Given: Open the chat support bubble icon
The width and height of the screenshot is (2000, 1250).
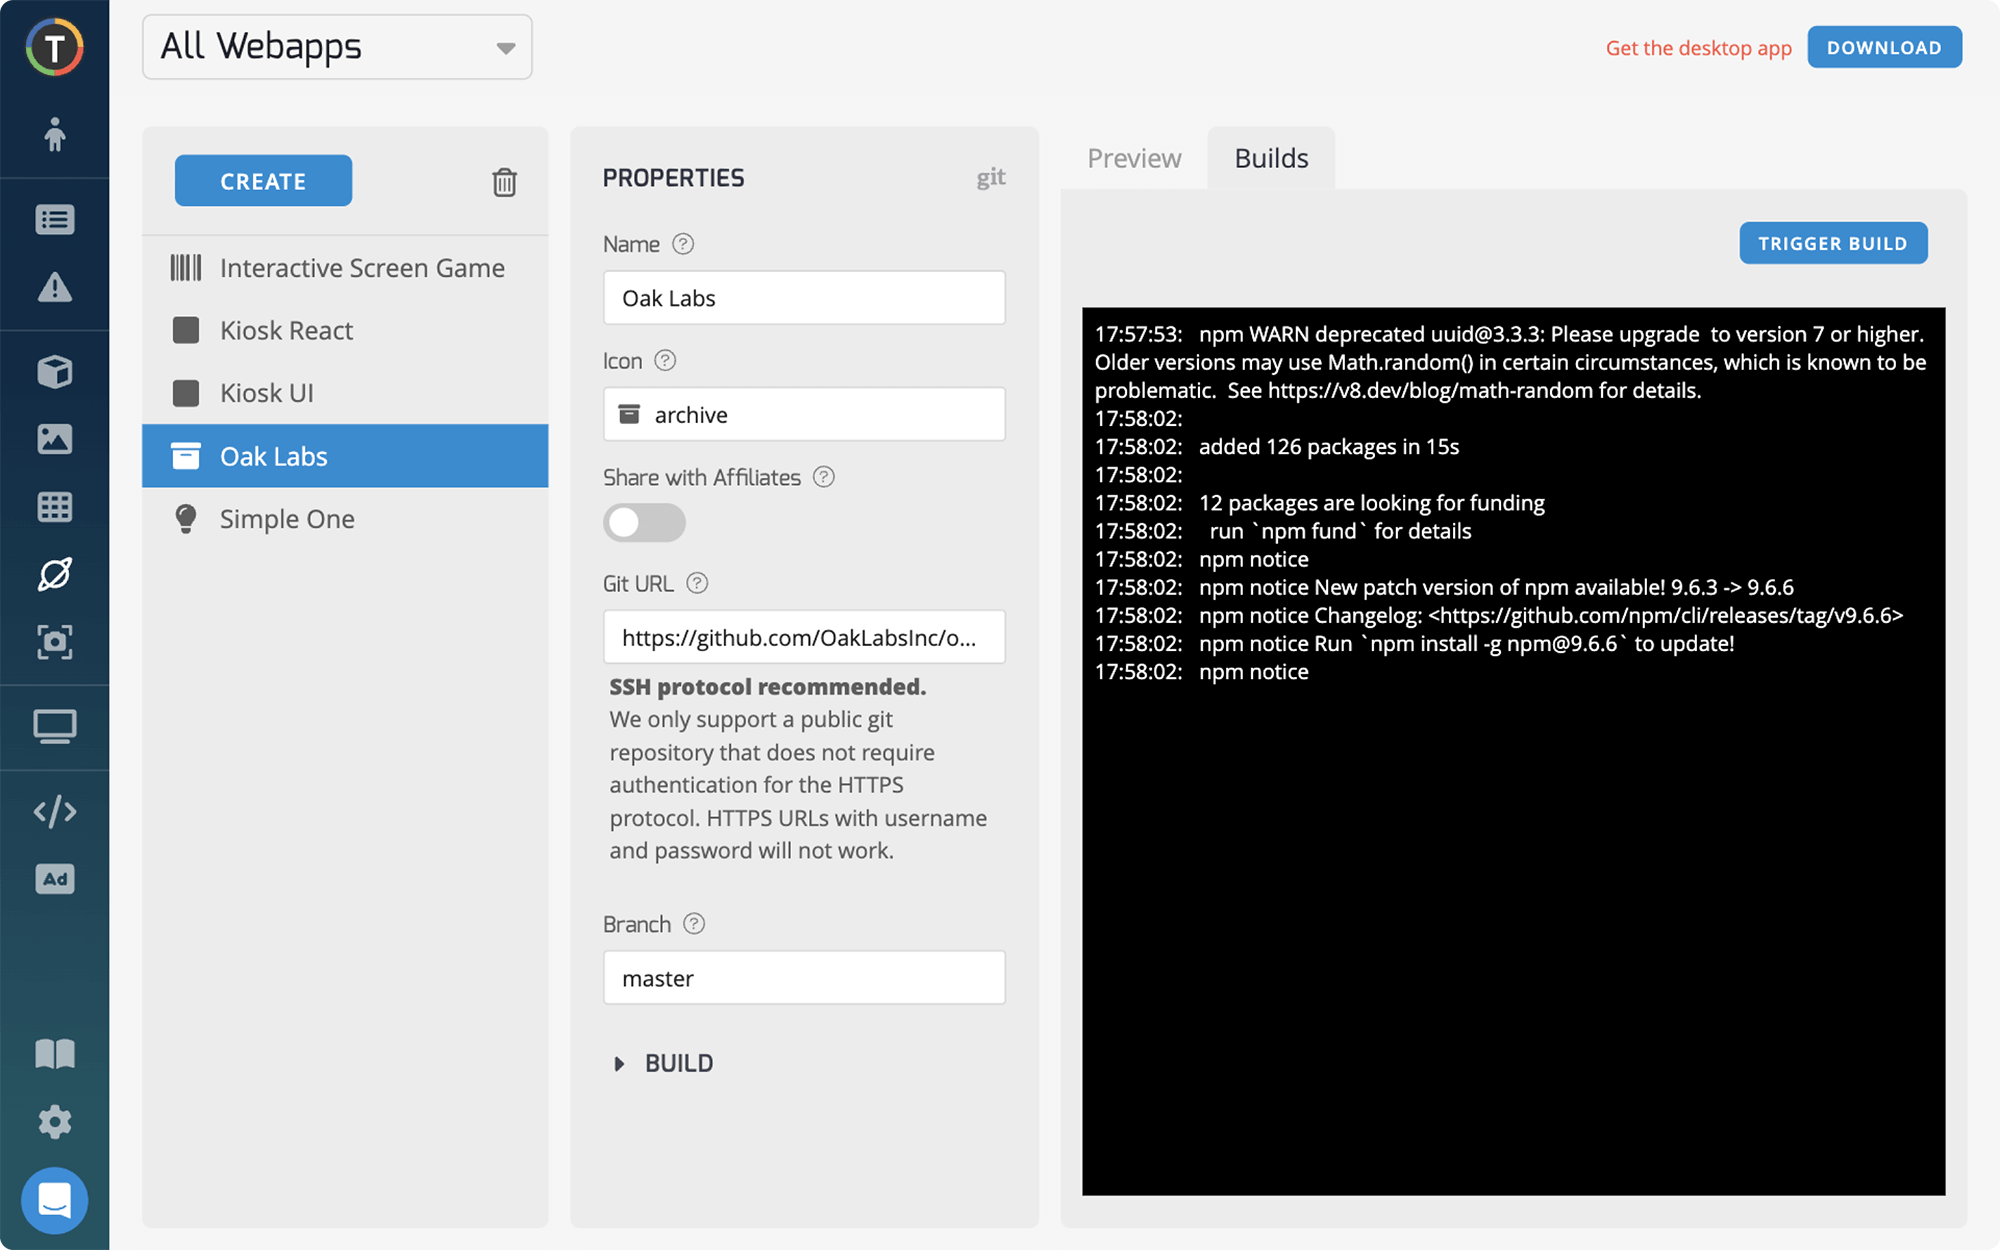Looking at the screenshot, I should [x=55, y=1199].
